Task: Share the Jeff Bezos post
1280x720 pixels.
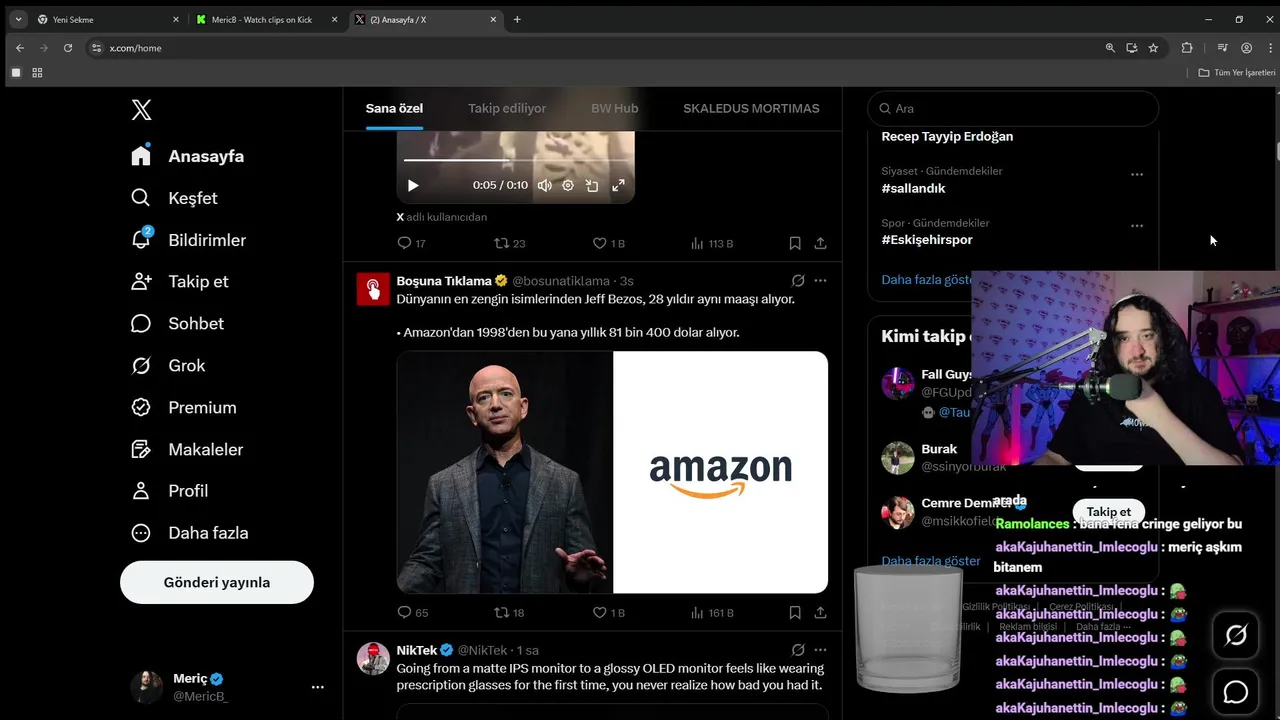Action: 820,613
